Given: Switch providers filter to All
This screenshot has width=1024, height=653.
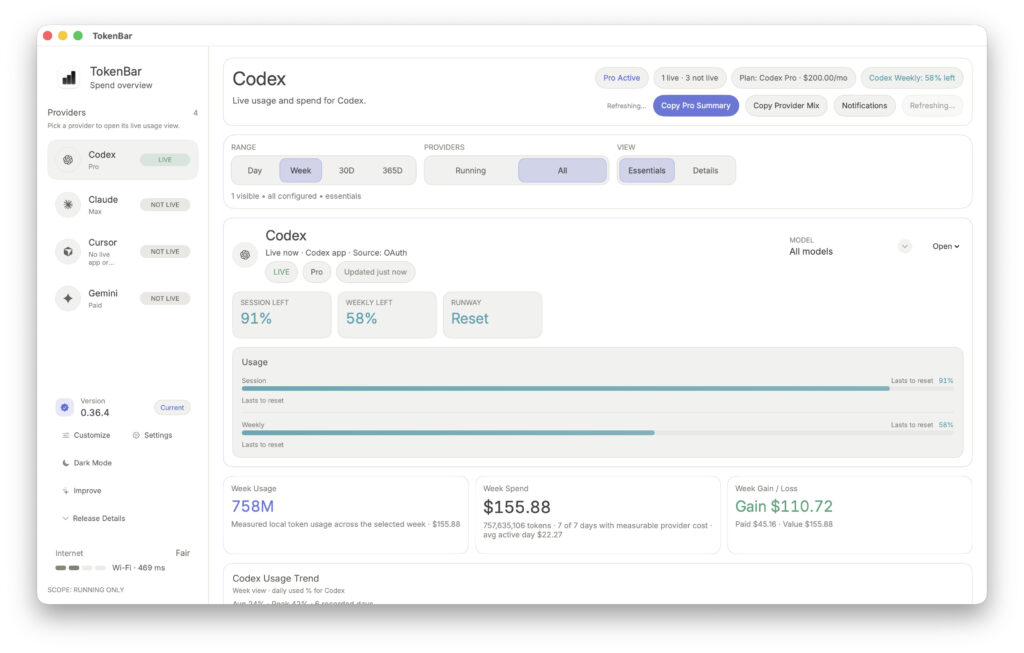Looking at the screenshot, I should 562,170.
